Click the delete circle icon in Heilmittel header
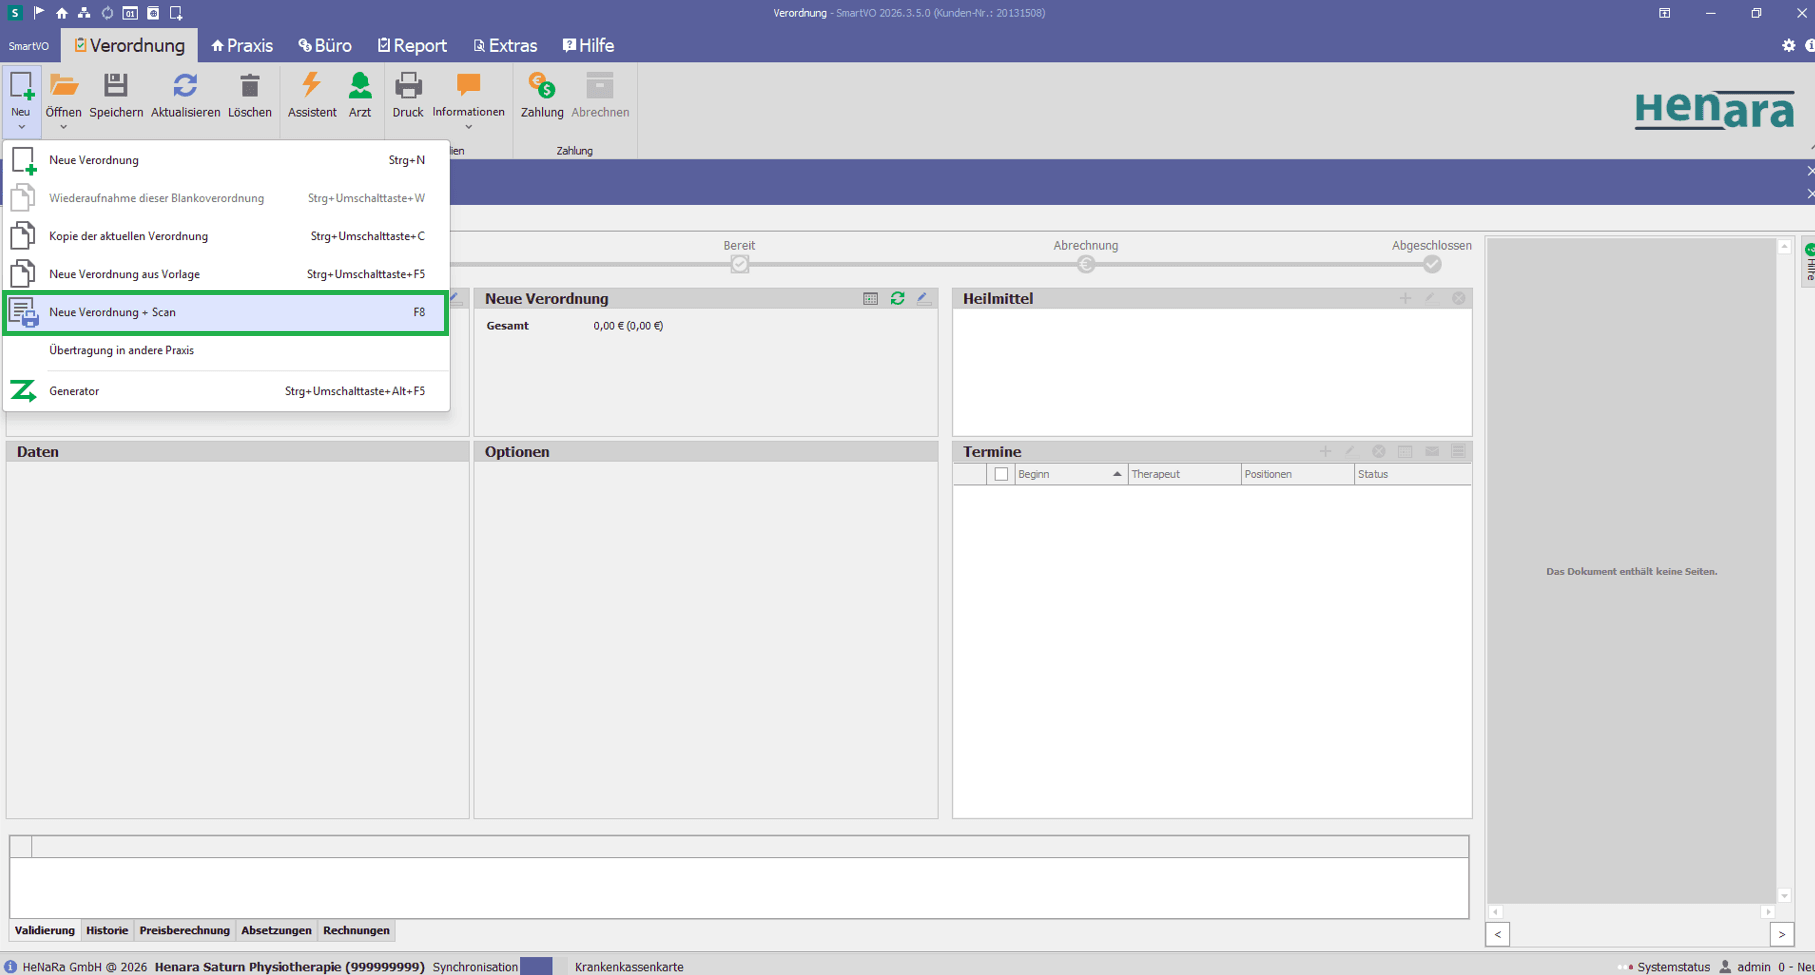Screen dimensions: 1815x975 pos(1459,298)
